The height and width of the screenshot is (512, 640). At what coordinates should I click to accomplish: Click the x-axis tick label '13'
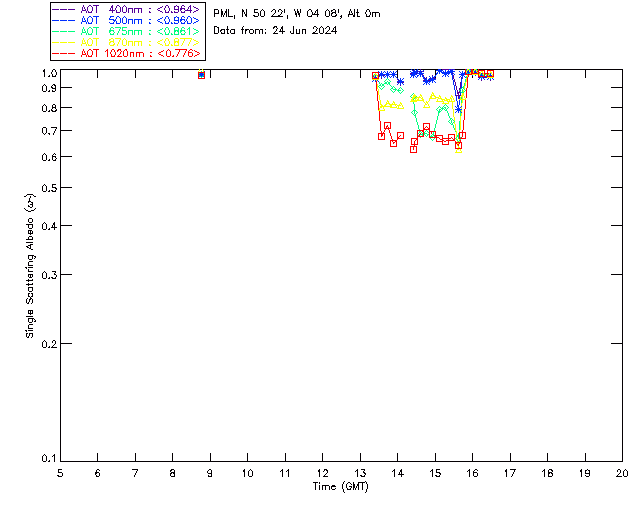(x=360, y=473)
